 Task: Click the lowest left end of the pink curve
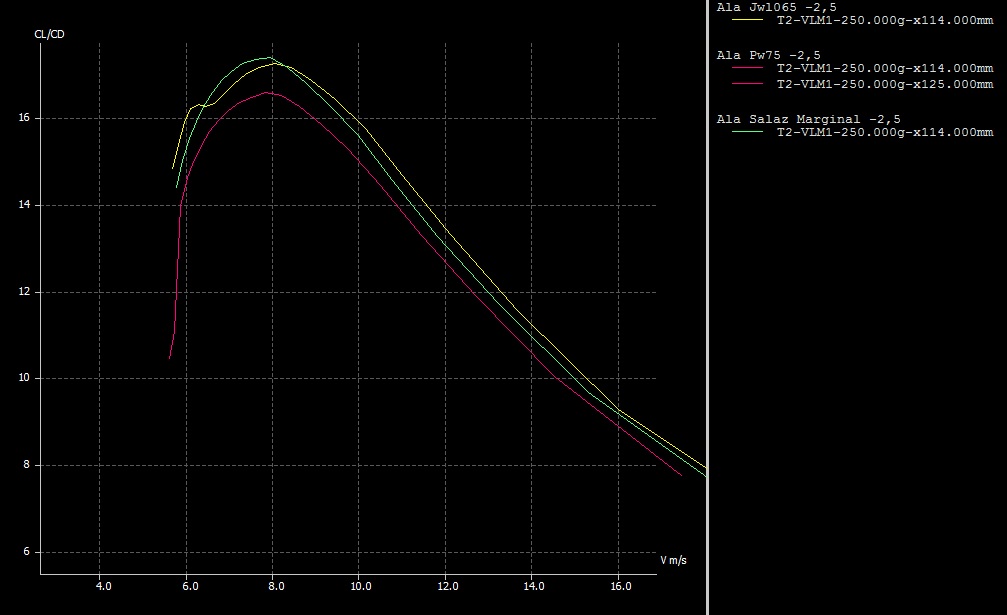(x=170, y=357)
